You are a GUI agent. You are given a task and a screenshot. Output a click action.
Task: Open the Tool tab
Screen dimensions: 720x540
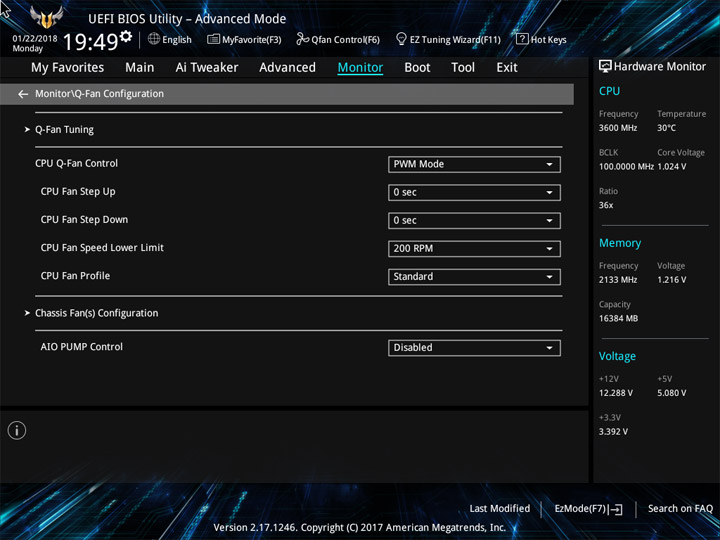(x=463, y=68)
